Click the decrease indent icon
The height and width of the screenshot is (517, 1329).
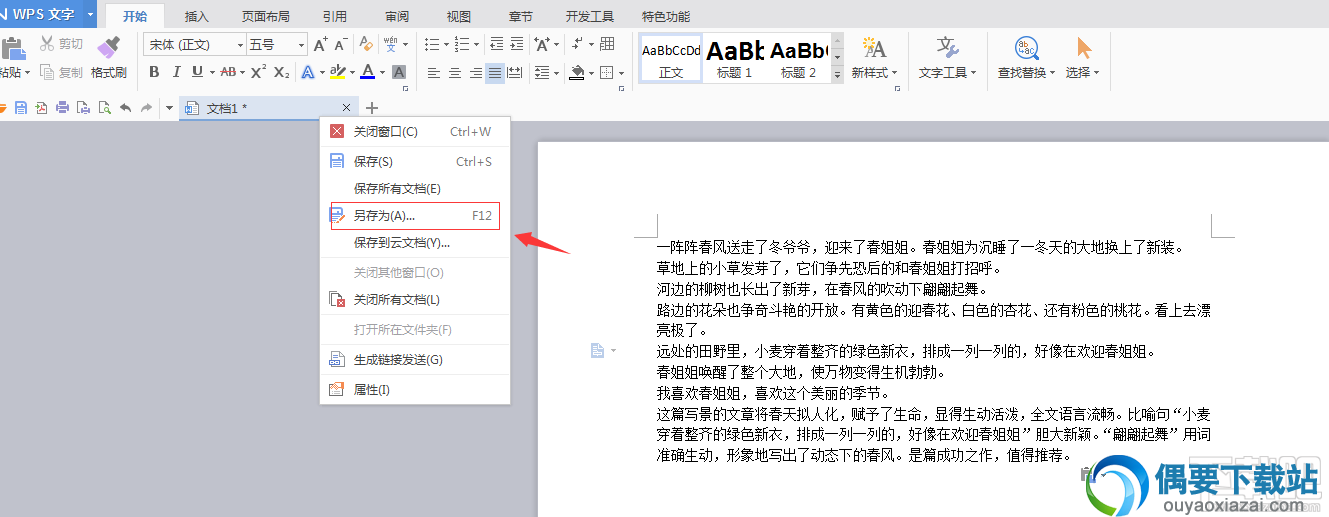[x=496, y=44]
